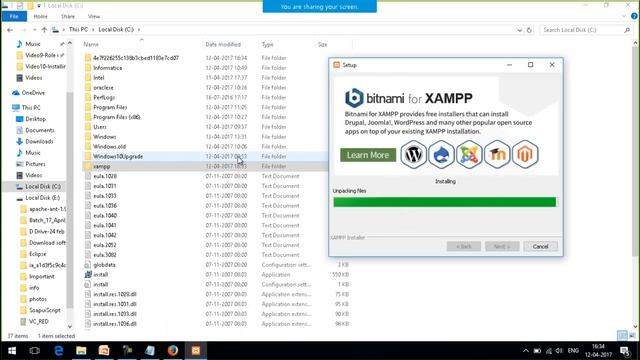Select the oraclexe folder

pyautogui.click(x=103, y=87)
